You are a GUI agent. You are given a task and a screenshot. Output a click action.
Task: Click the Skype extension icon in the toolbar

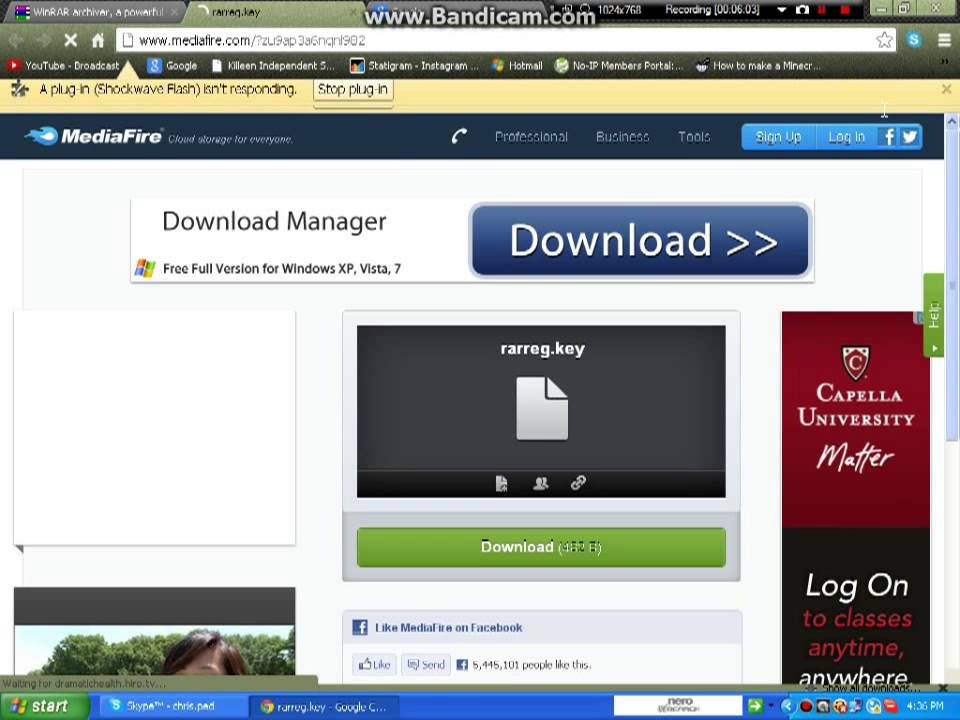click(914, 40)
